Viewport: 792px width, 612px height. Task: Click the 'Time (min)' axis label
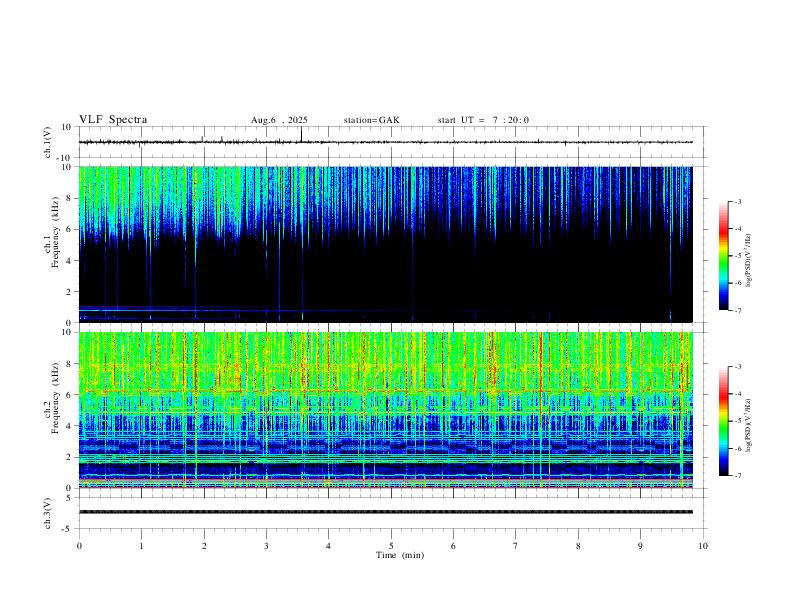[400, 555]
